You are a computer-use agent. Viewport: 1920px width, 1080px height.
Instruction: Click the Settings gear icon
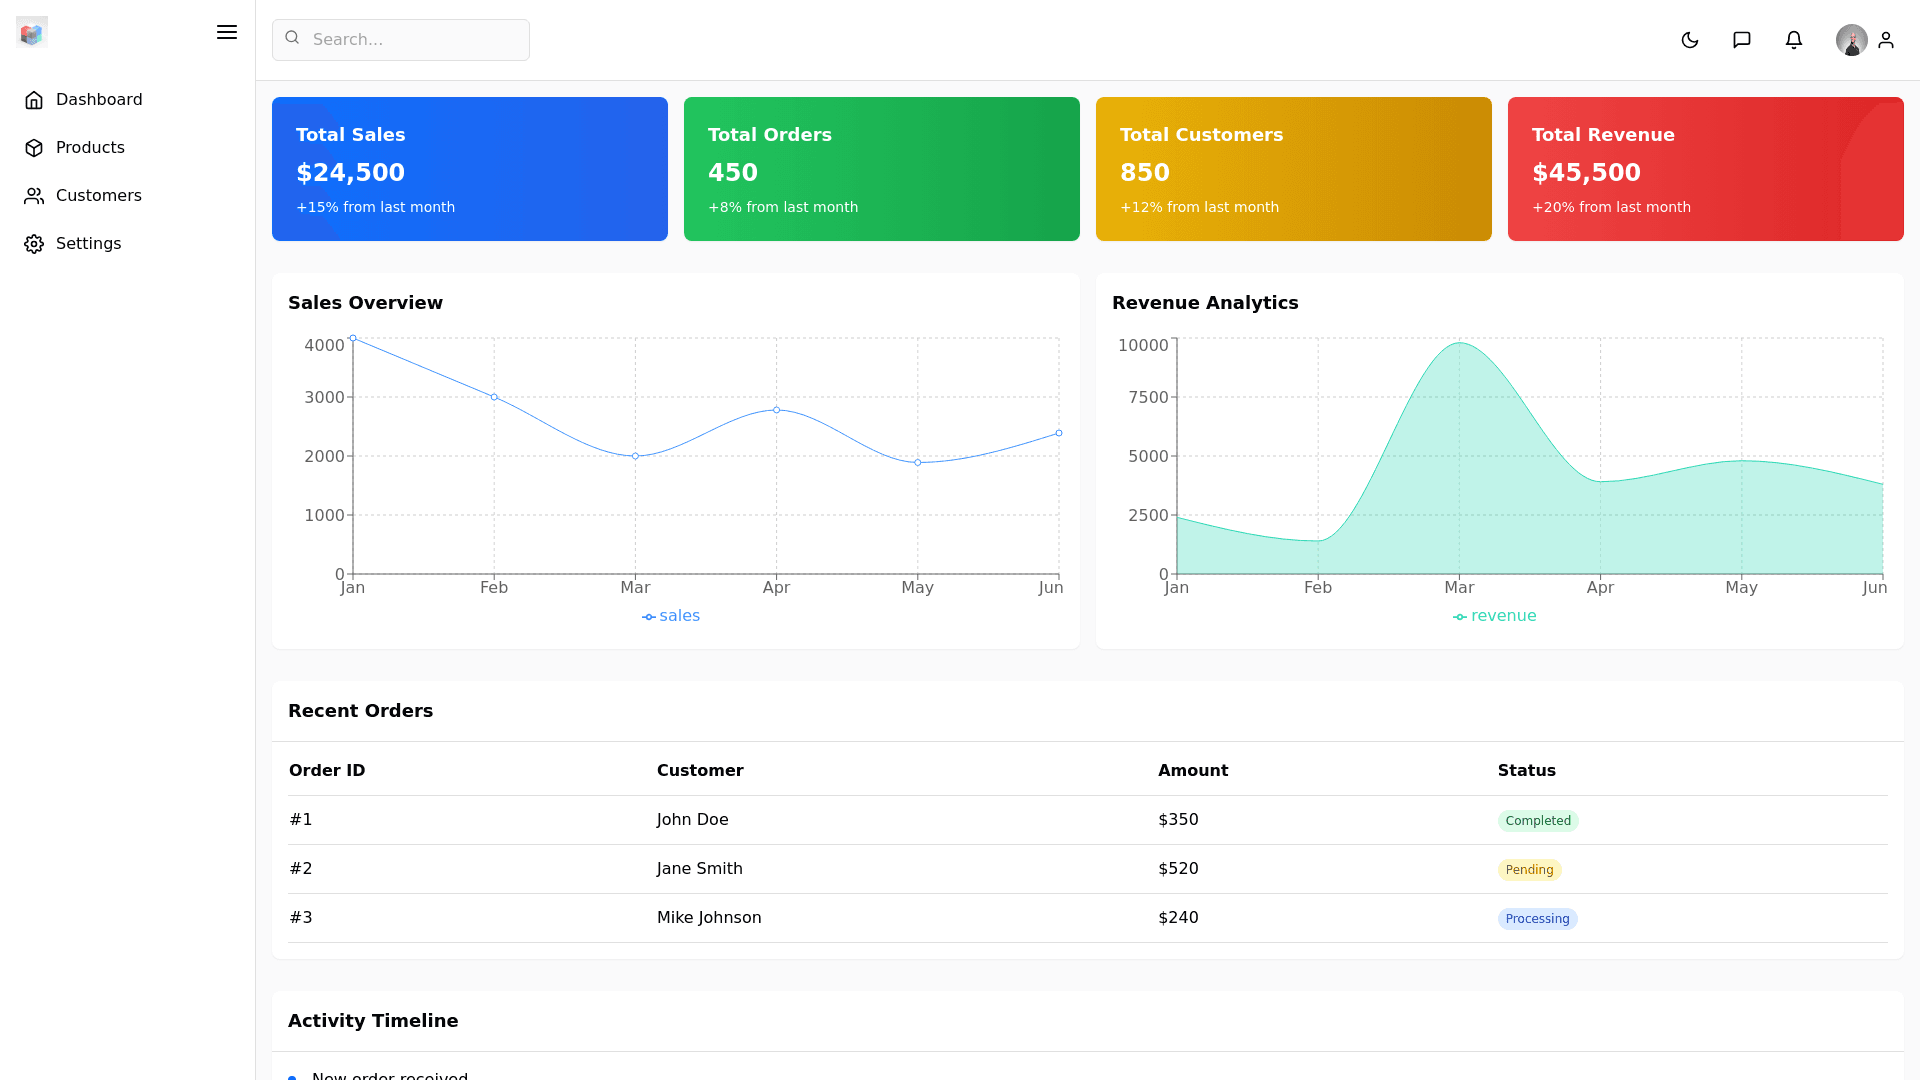tap(34, 244)
